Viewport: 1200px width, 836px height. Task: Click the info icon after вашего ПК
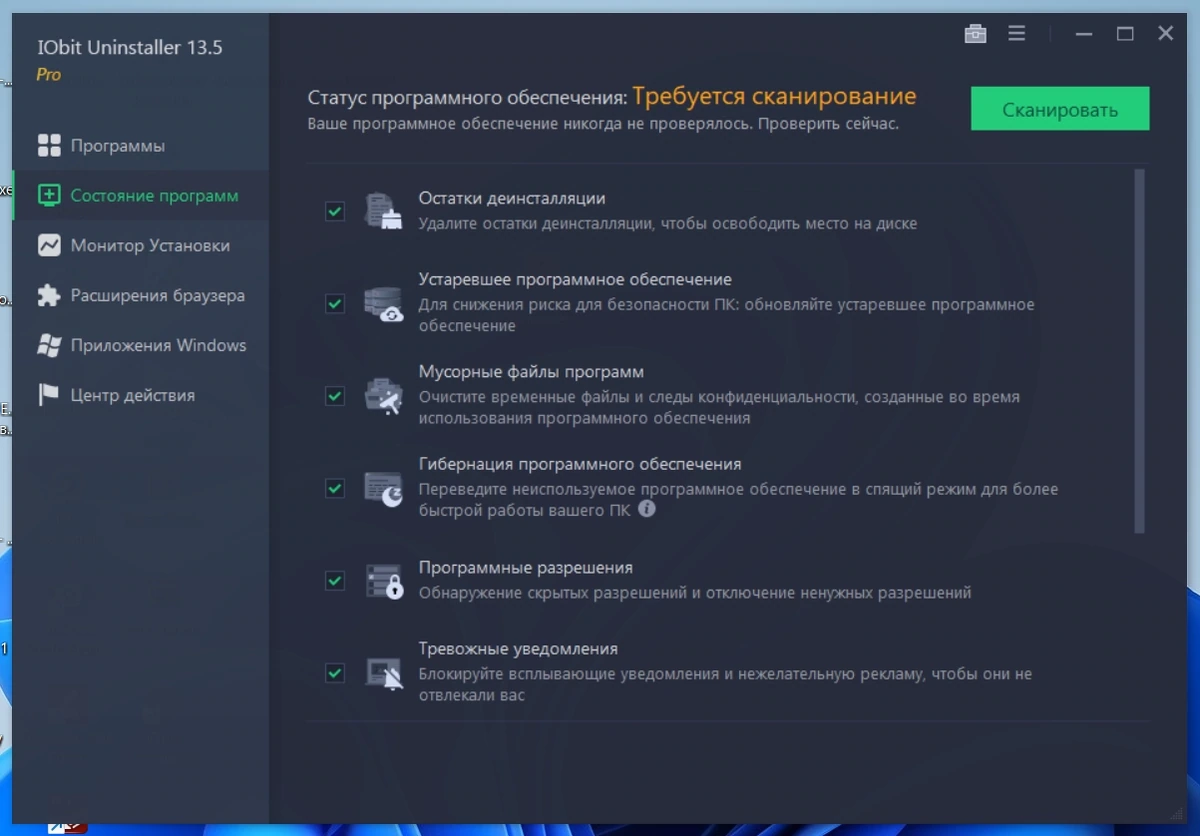(647, 508)
